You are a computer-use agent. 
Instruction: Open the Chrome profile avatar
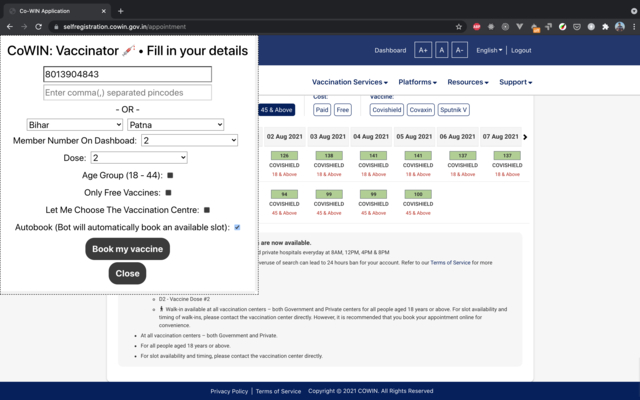620,27
